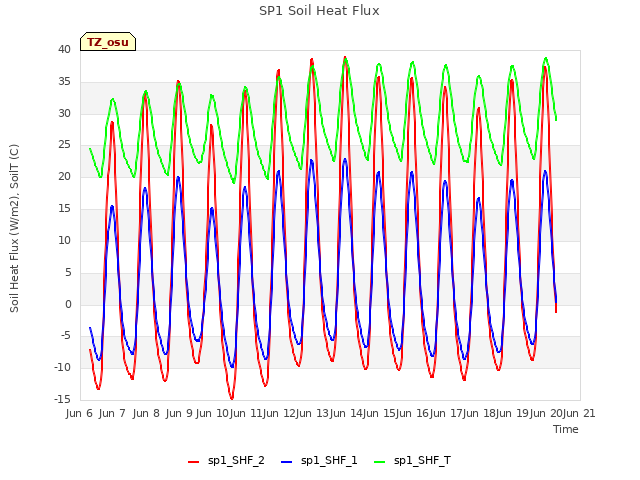The height and width of the screenshot is (480, 640).
Task: Click the Time x-axis label
Action: coord(566,429)
